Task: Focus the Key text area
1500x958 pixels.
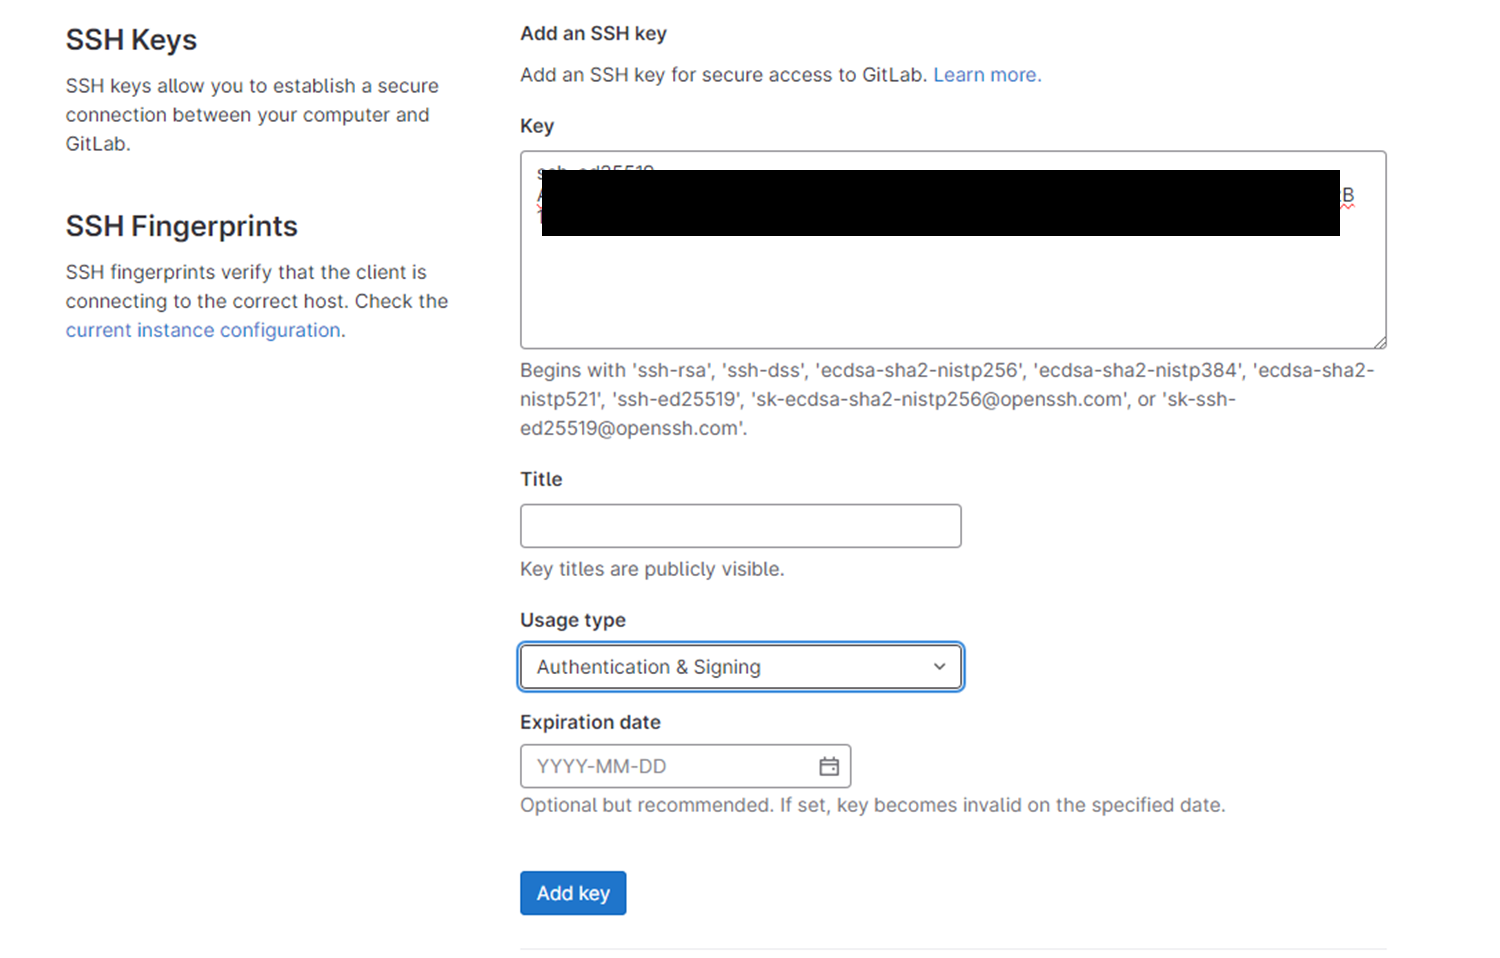Action: point(953,250)
